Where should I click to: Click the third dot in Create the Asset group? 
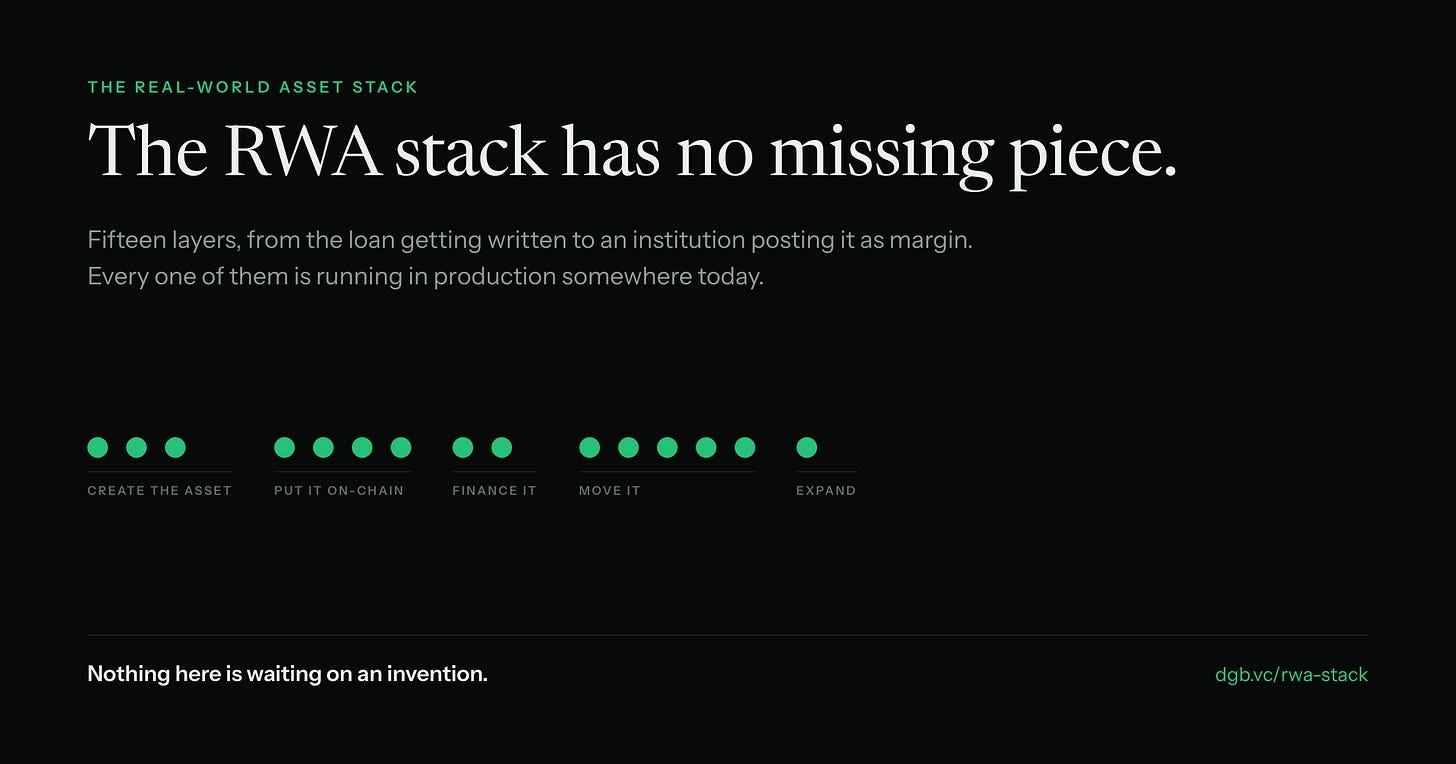[175, 447]
